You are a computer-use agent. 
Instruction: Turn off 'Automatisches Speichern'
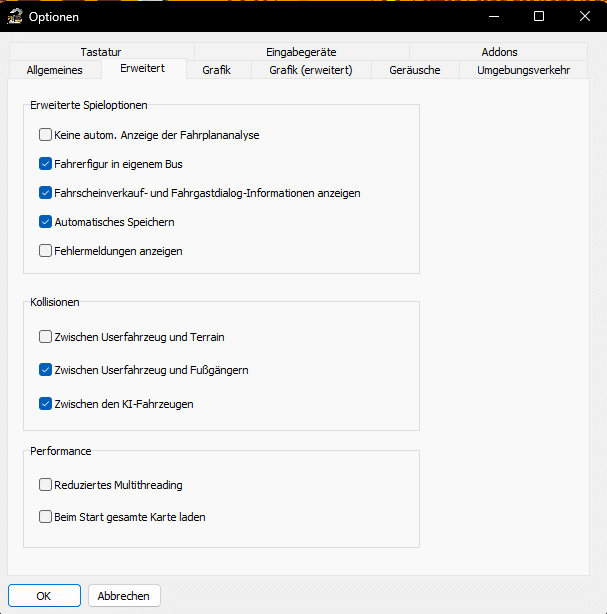45,221
